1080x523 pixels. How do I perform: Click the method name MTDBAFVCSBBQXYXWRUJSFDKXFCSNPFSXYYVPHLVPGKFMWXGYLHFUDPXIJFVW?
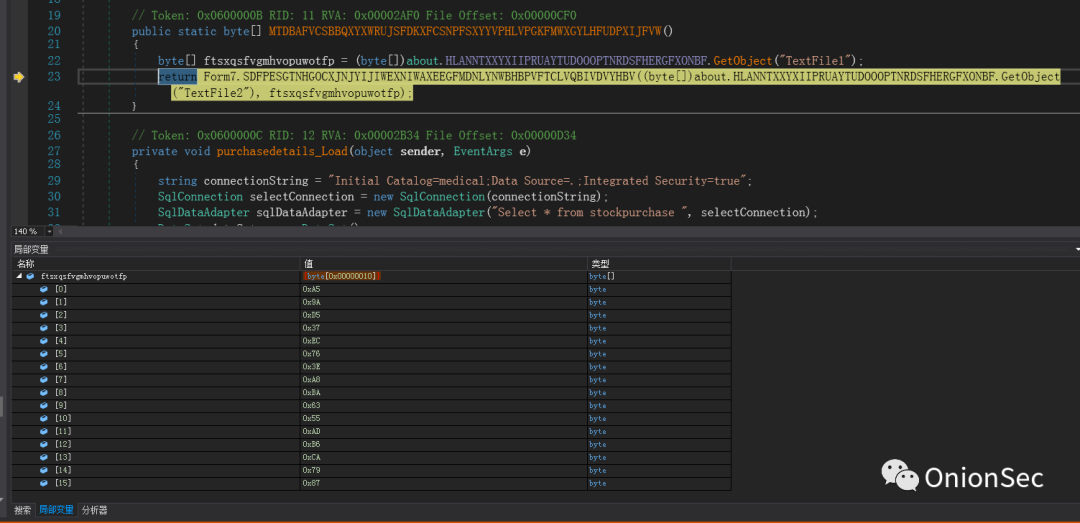click(466, 31)
